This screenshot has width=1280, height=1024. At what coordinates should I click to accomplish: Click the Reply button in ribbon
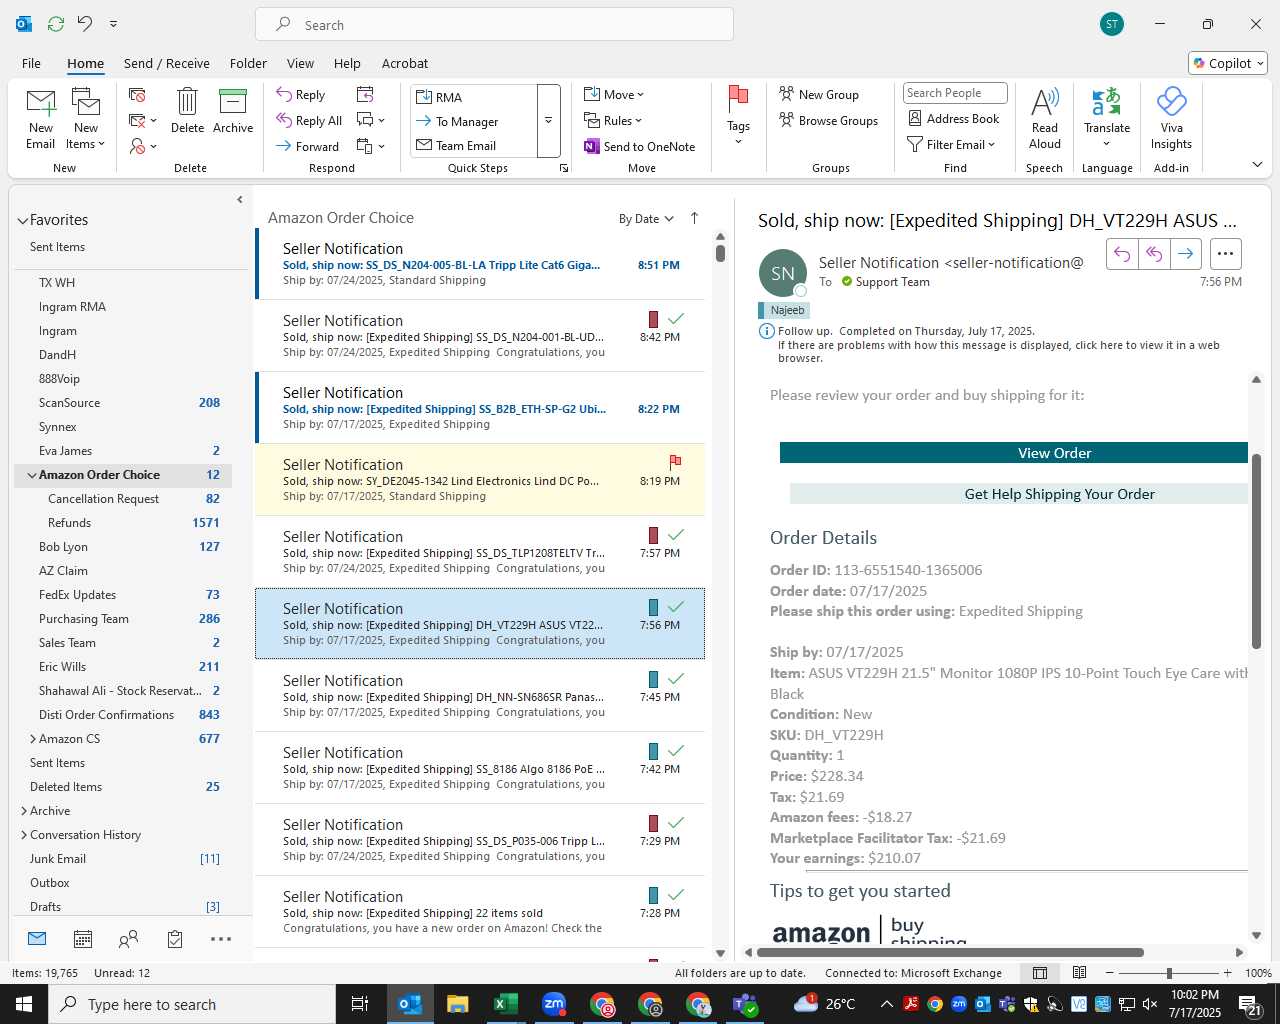301,95
